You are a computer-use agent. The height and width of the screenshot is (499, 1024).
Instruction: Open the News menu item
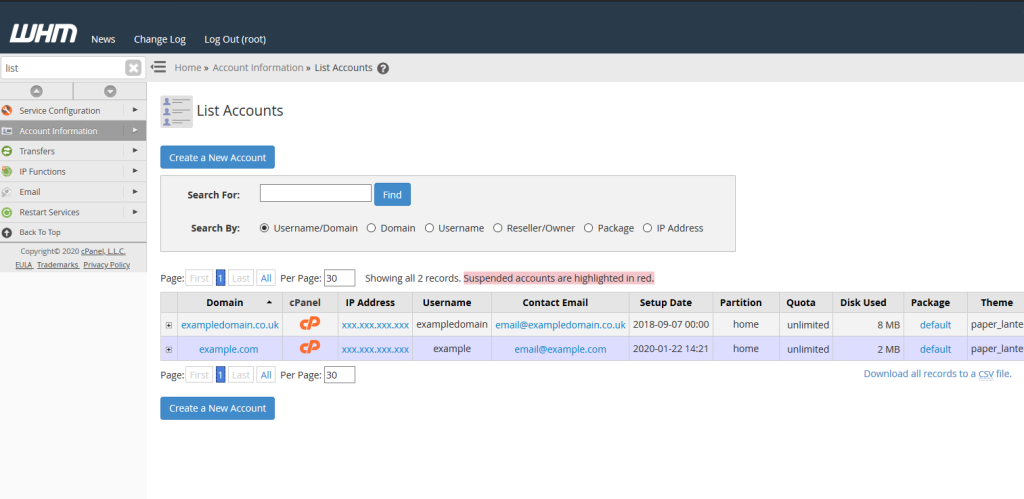pyautogui.click(x=103, y=39)
